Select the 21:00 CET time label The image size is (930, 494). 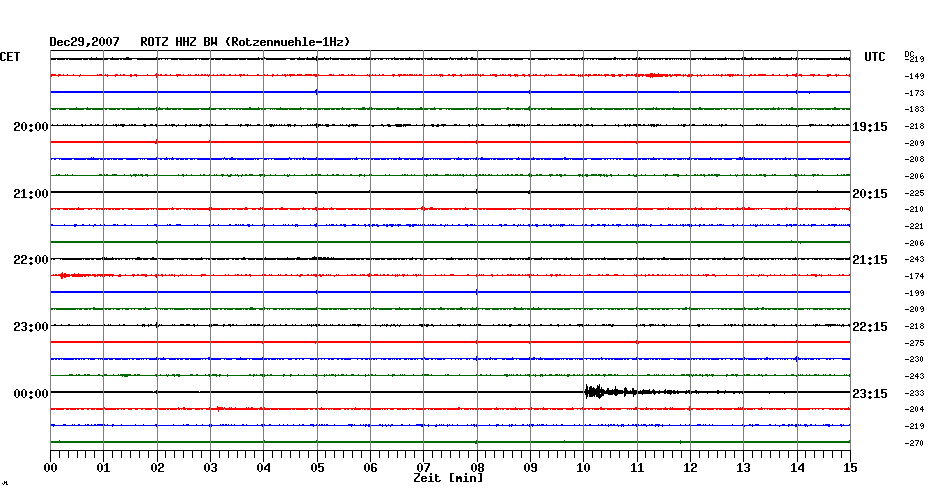pyautogui.click(x=31, y=194)
